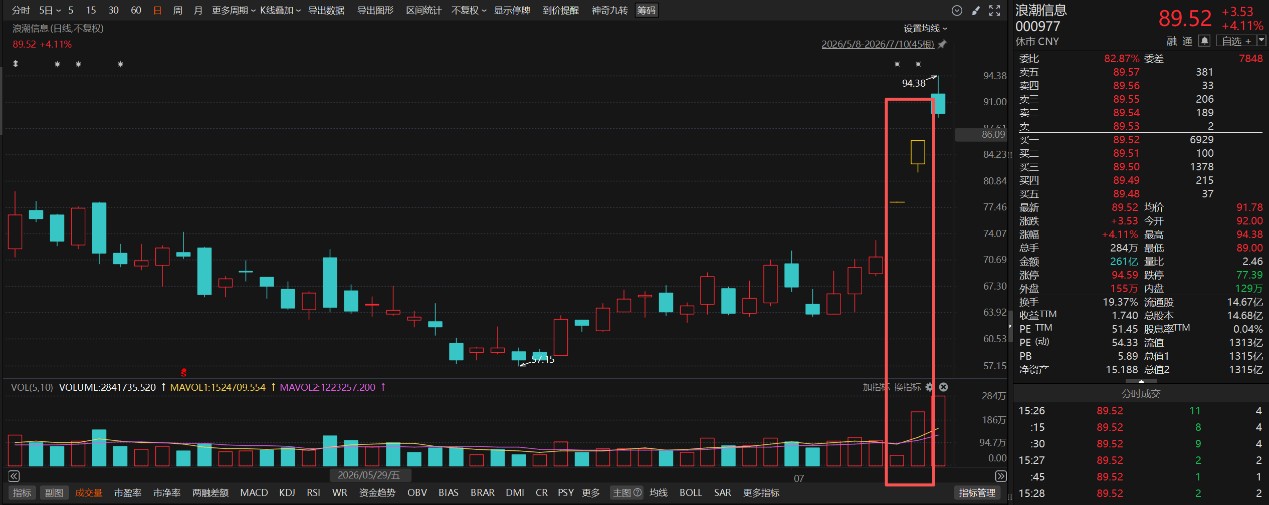Jump to chart end with right arrows
This screenshot has height=505, width=1269.
click(1001, 476)
